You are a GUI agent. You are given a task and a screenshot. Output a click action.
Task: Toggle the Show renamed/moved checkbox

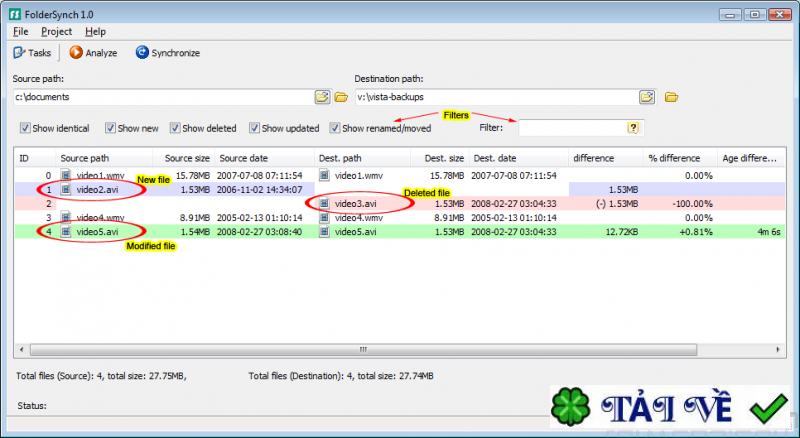pyautogui.click(x=335, y=128)
